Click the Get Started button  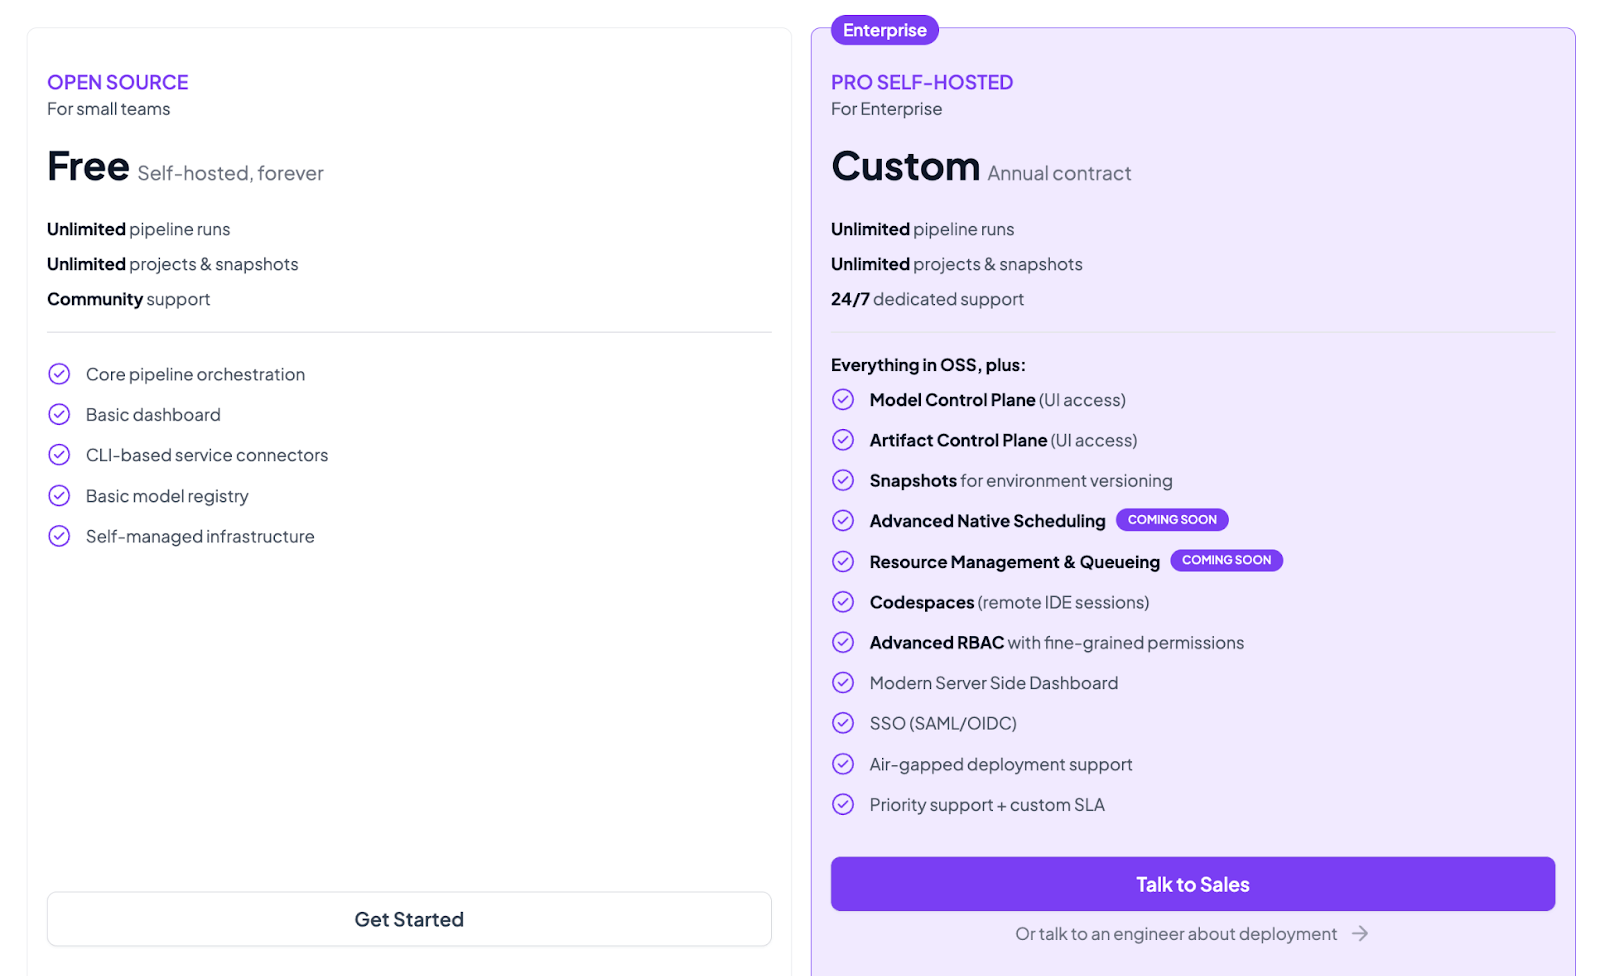point(409,919)
